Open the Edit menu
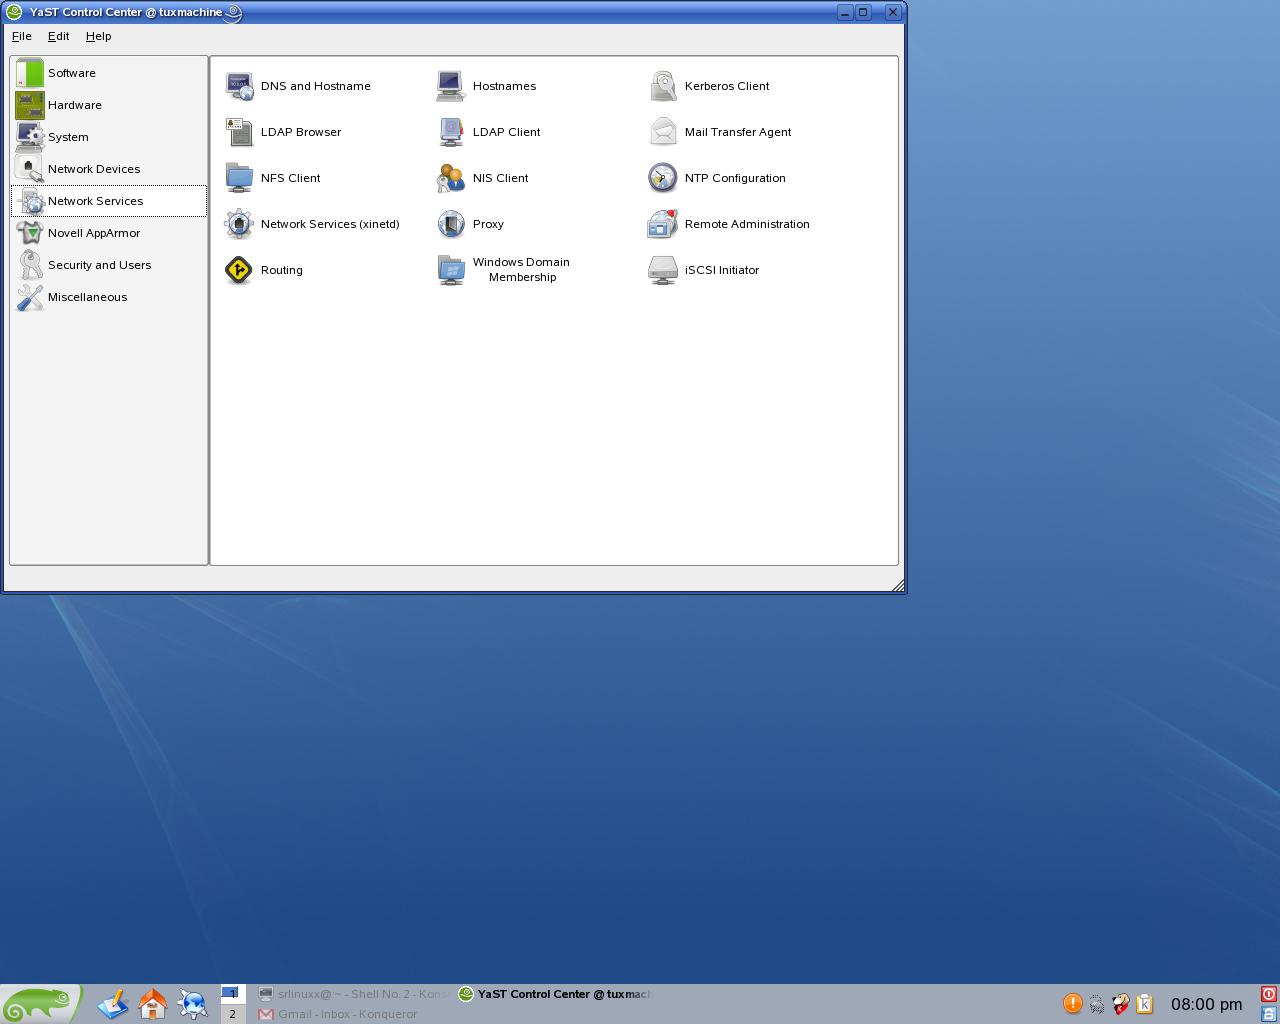This screenshot has height=1024, width=1280. click(x=58, y=36)
